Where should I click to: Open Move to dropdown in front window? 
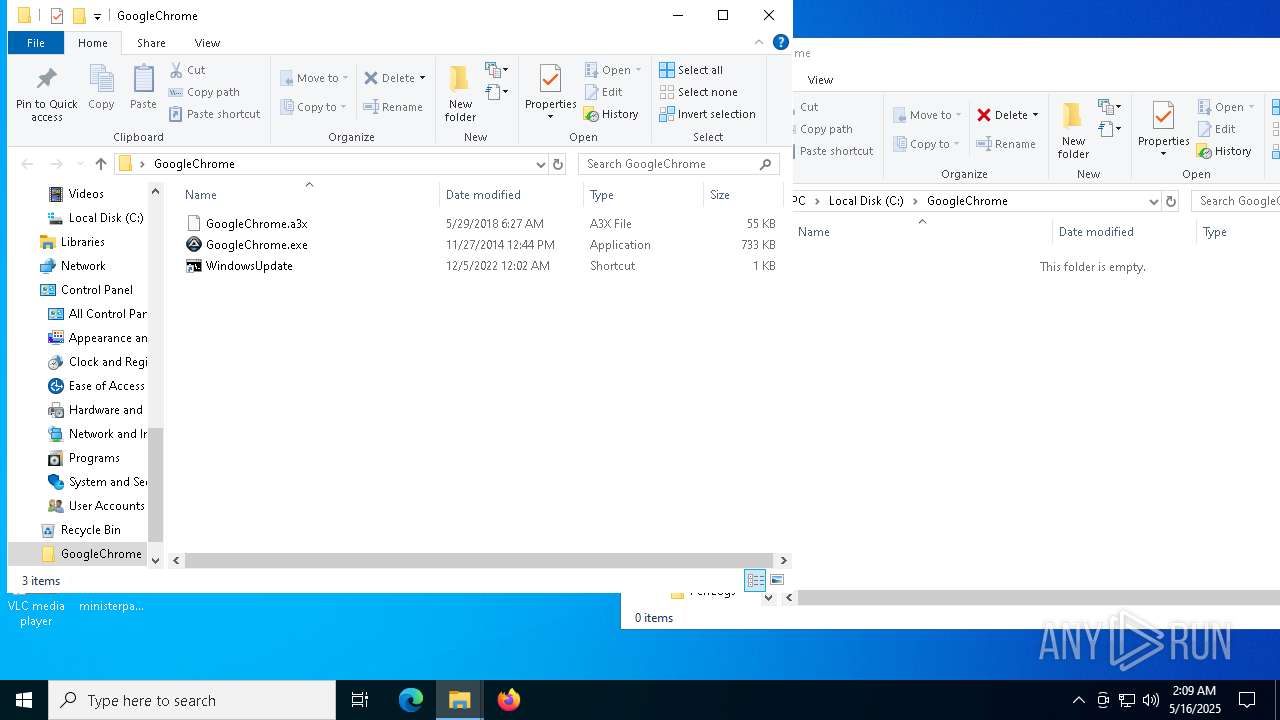point(314,78)
